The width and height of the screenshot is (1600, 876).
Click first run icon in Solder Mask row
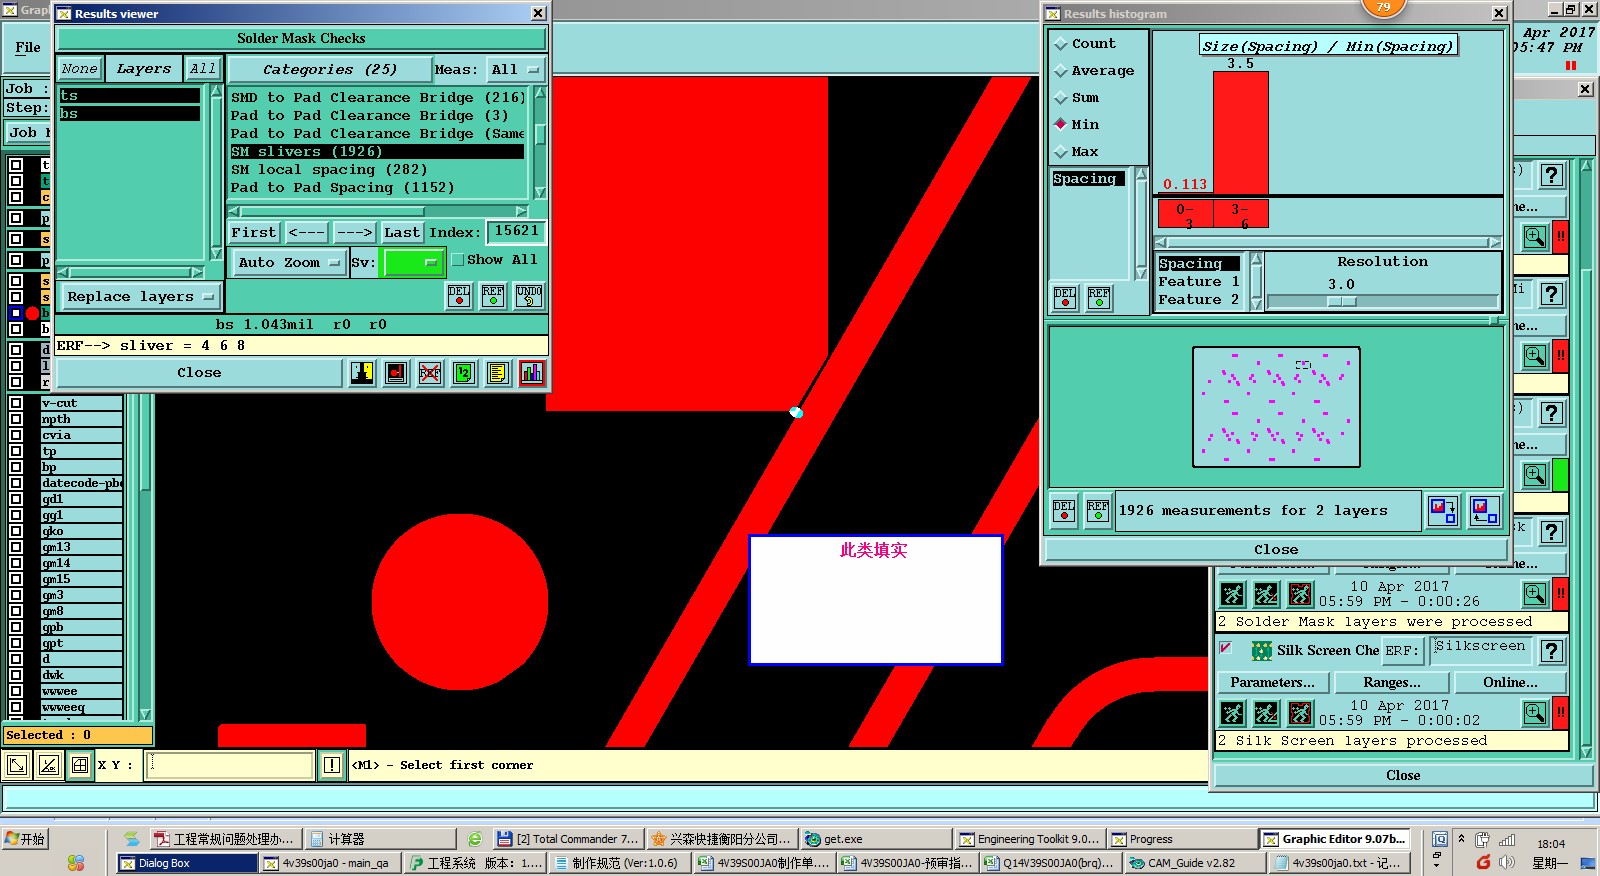coord(1233,594)
